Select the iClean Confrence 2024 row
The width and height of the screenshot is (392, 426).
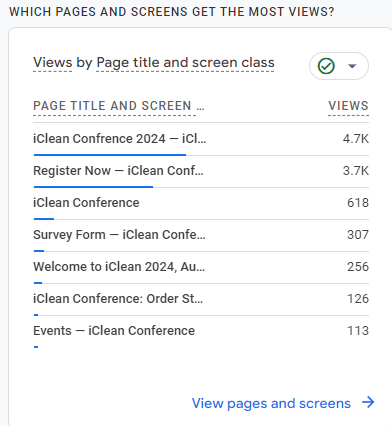[x=201, y=139]
